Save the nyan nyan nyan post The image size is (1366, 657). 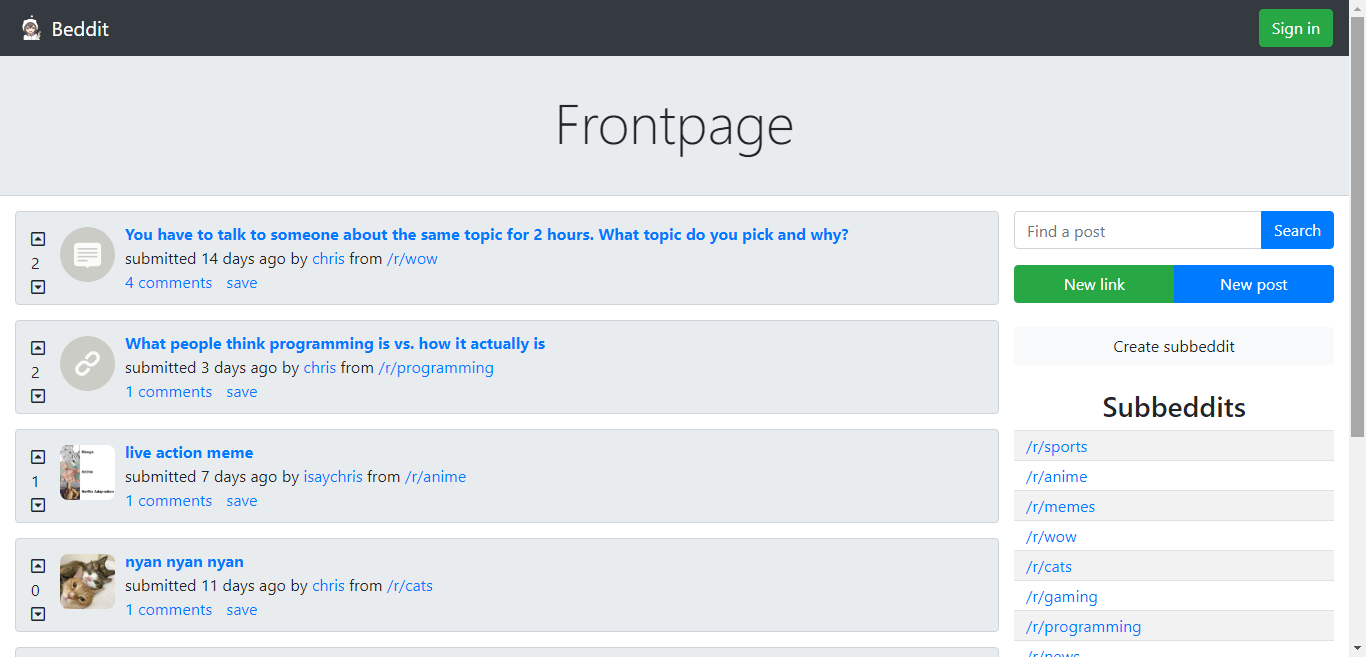click(242, 610)
